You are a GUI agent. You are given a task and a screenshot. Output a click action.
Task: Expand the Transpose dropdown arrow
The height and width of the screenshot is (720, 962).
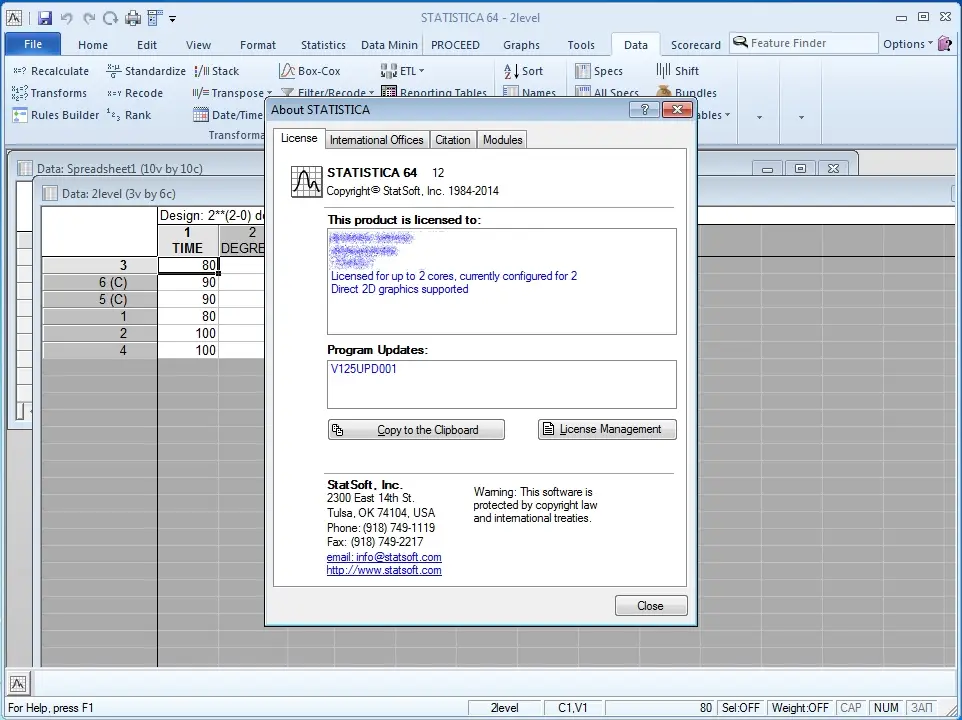point(269,93)
